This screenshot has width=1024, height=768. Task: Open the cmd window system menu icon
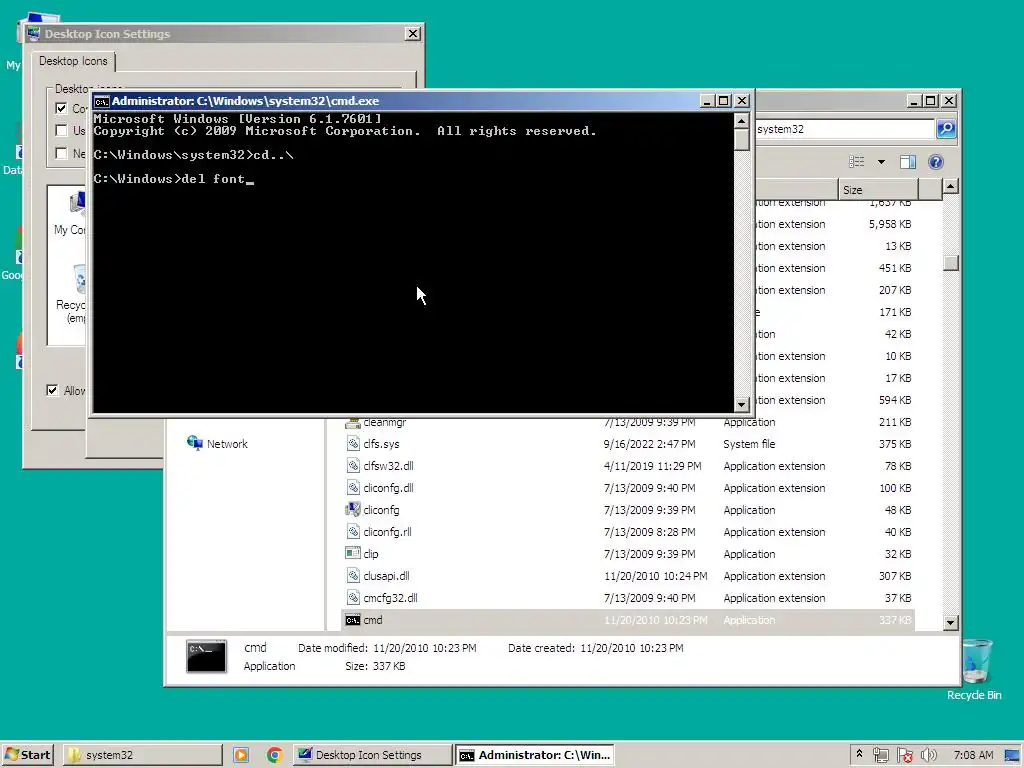(x=101, y=101)
